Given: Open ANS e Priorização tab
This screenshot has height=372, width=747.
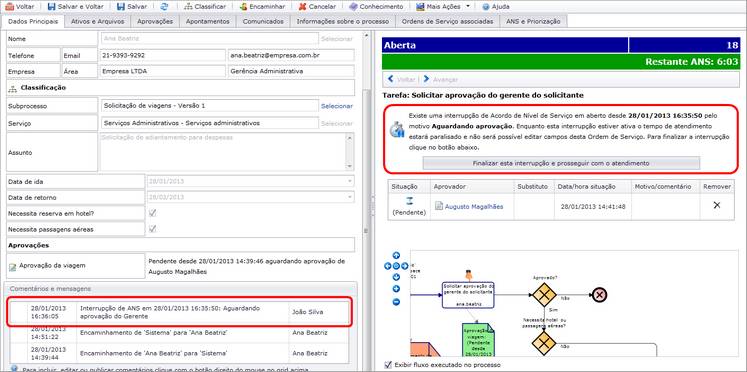Looking at the screenshot, I should tap(533, 21).
